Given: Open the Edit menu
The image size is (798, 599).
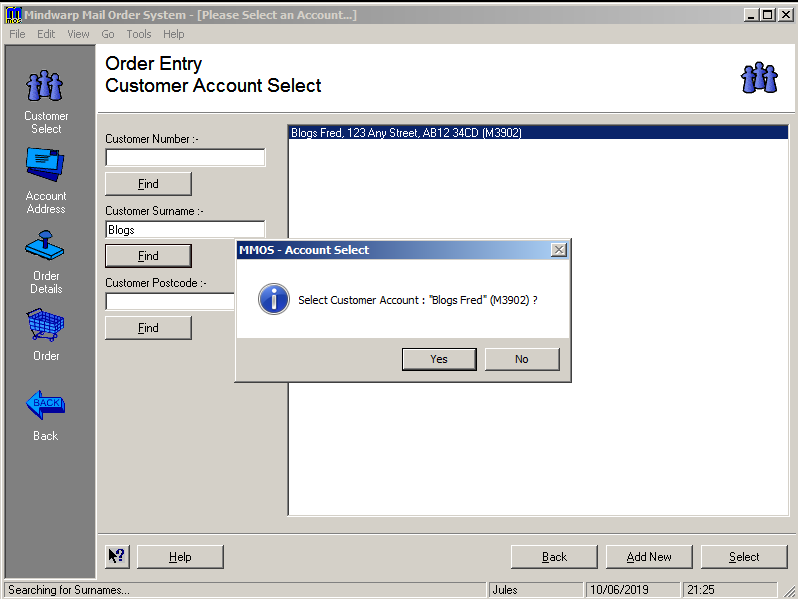Looking at the screenshot, I should click(46, 34).
